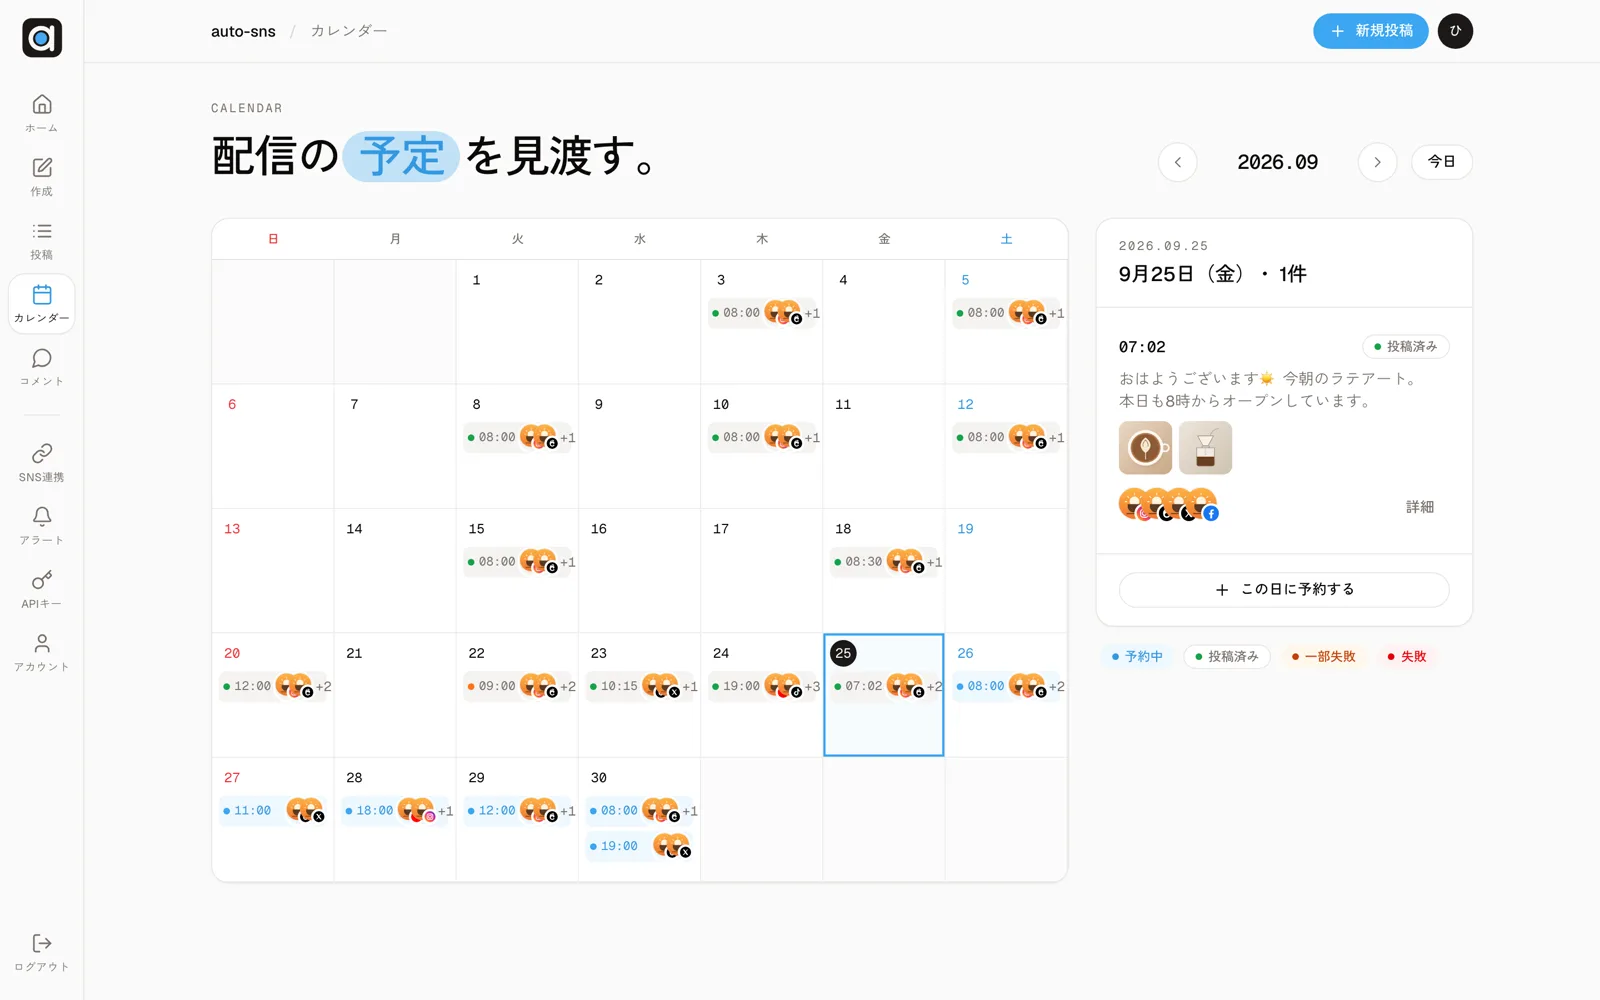This screenshot has width=1600, height=1000.
Task: Select day 14 in the calendar
Action: [x=395, y=571]
